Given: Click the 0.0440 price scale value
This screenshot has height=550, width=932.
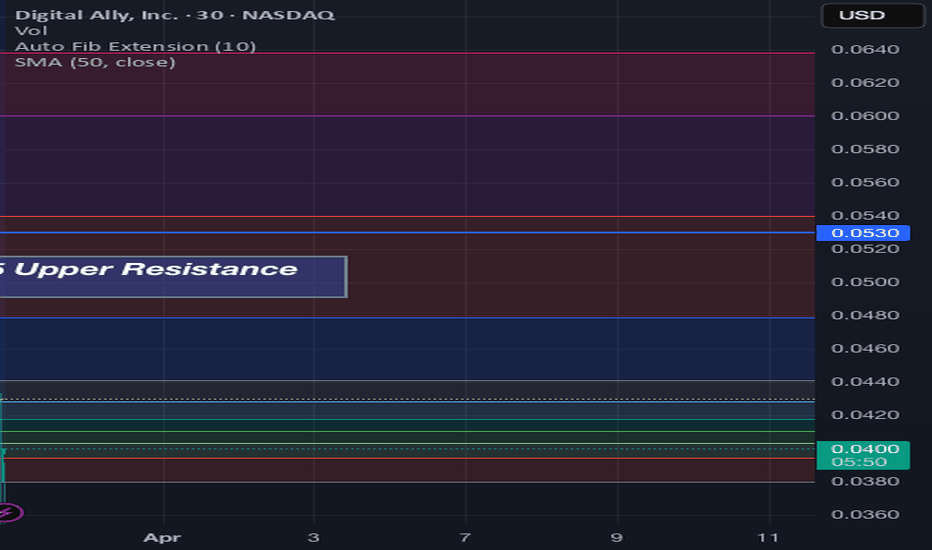Looking at the screenshot, I should 865,382.
